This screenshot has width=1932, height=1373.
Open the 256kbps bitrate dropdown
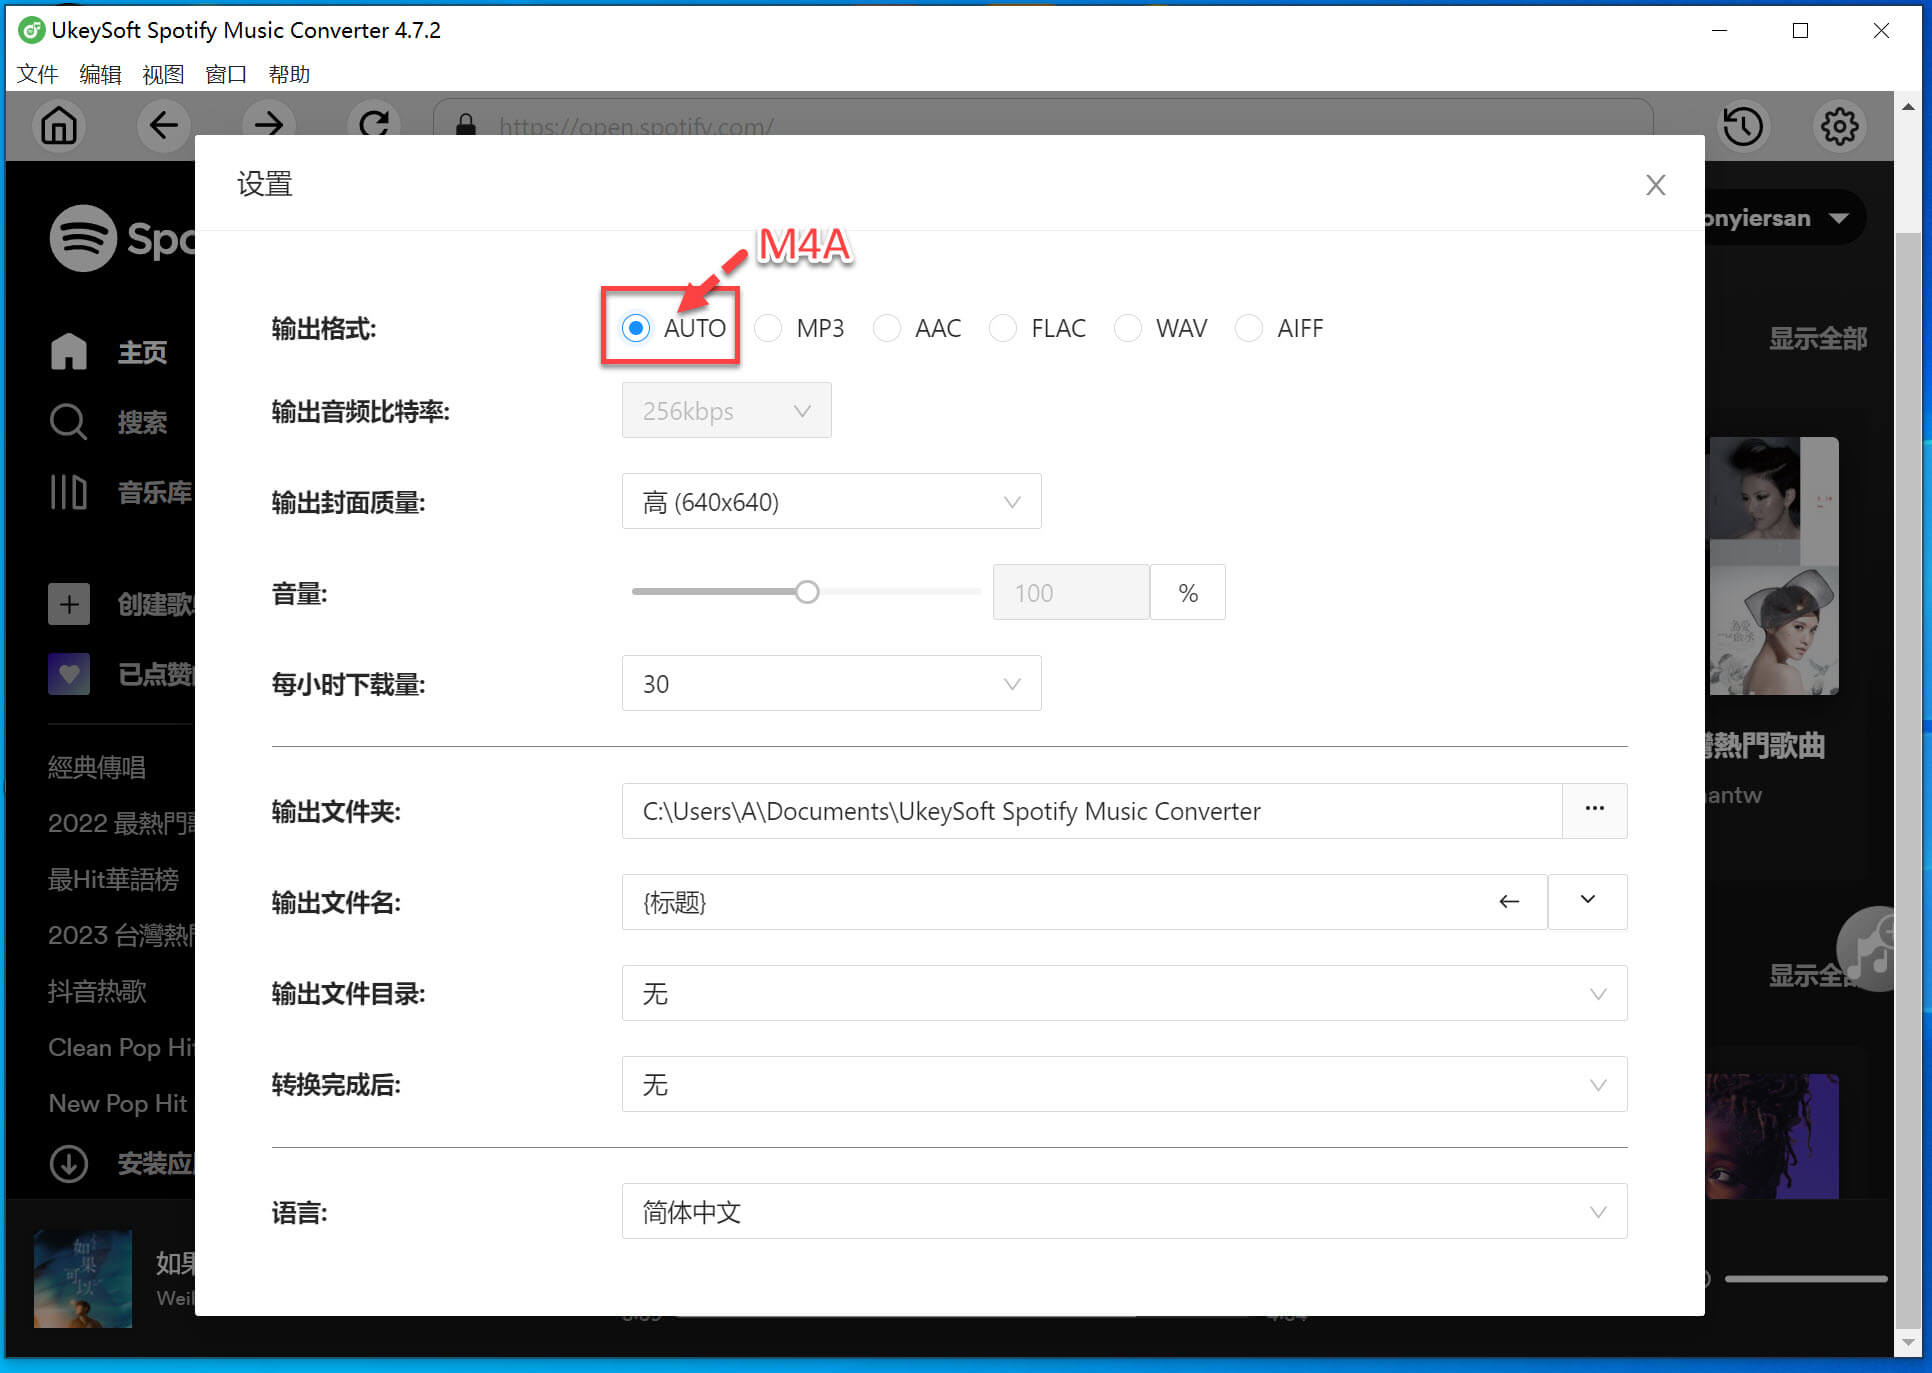(x=726, y=410)
